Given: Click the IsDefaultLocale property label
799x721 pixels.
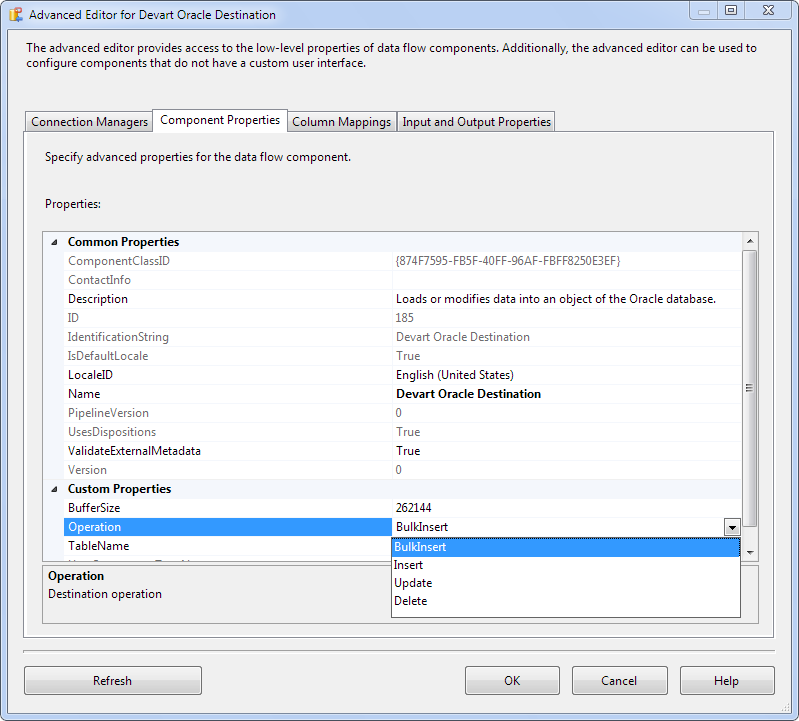Looking at the screenshot, I should [108, 356].
